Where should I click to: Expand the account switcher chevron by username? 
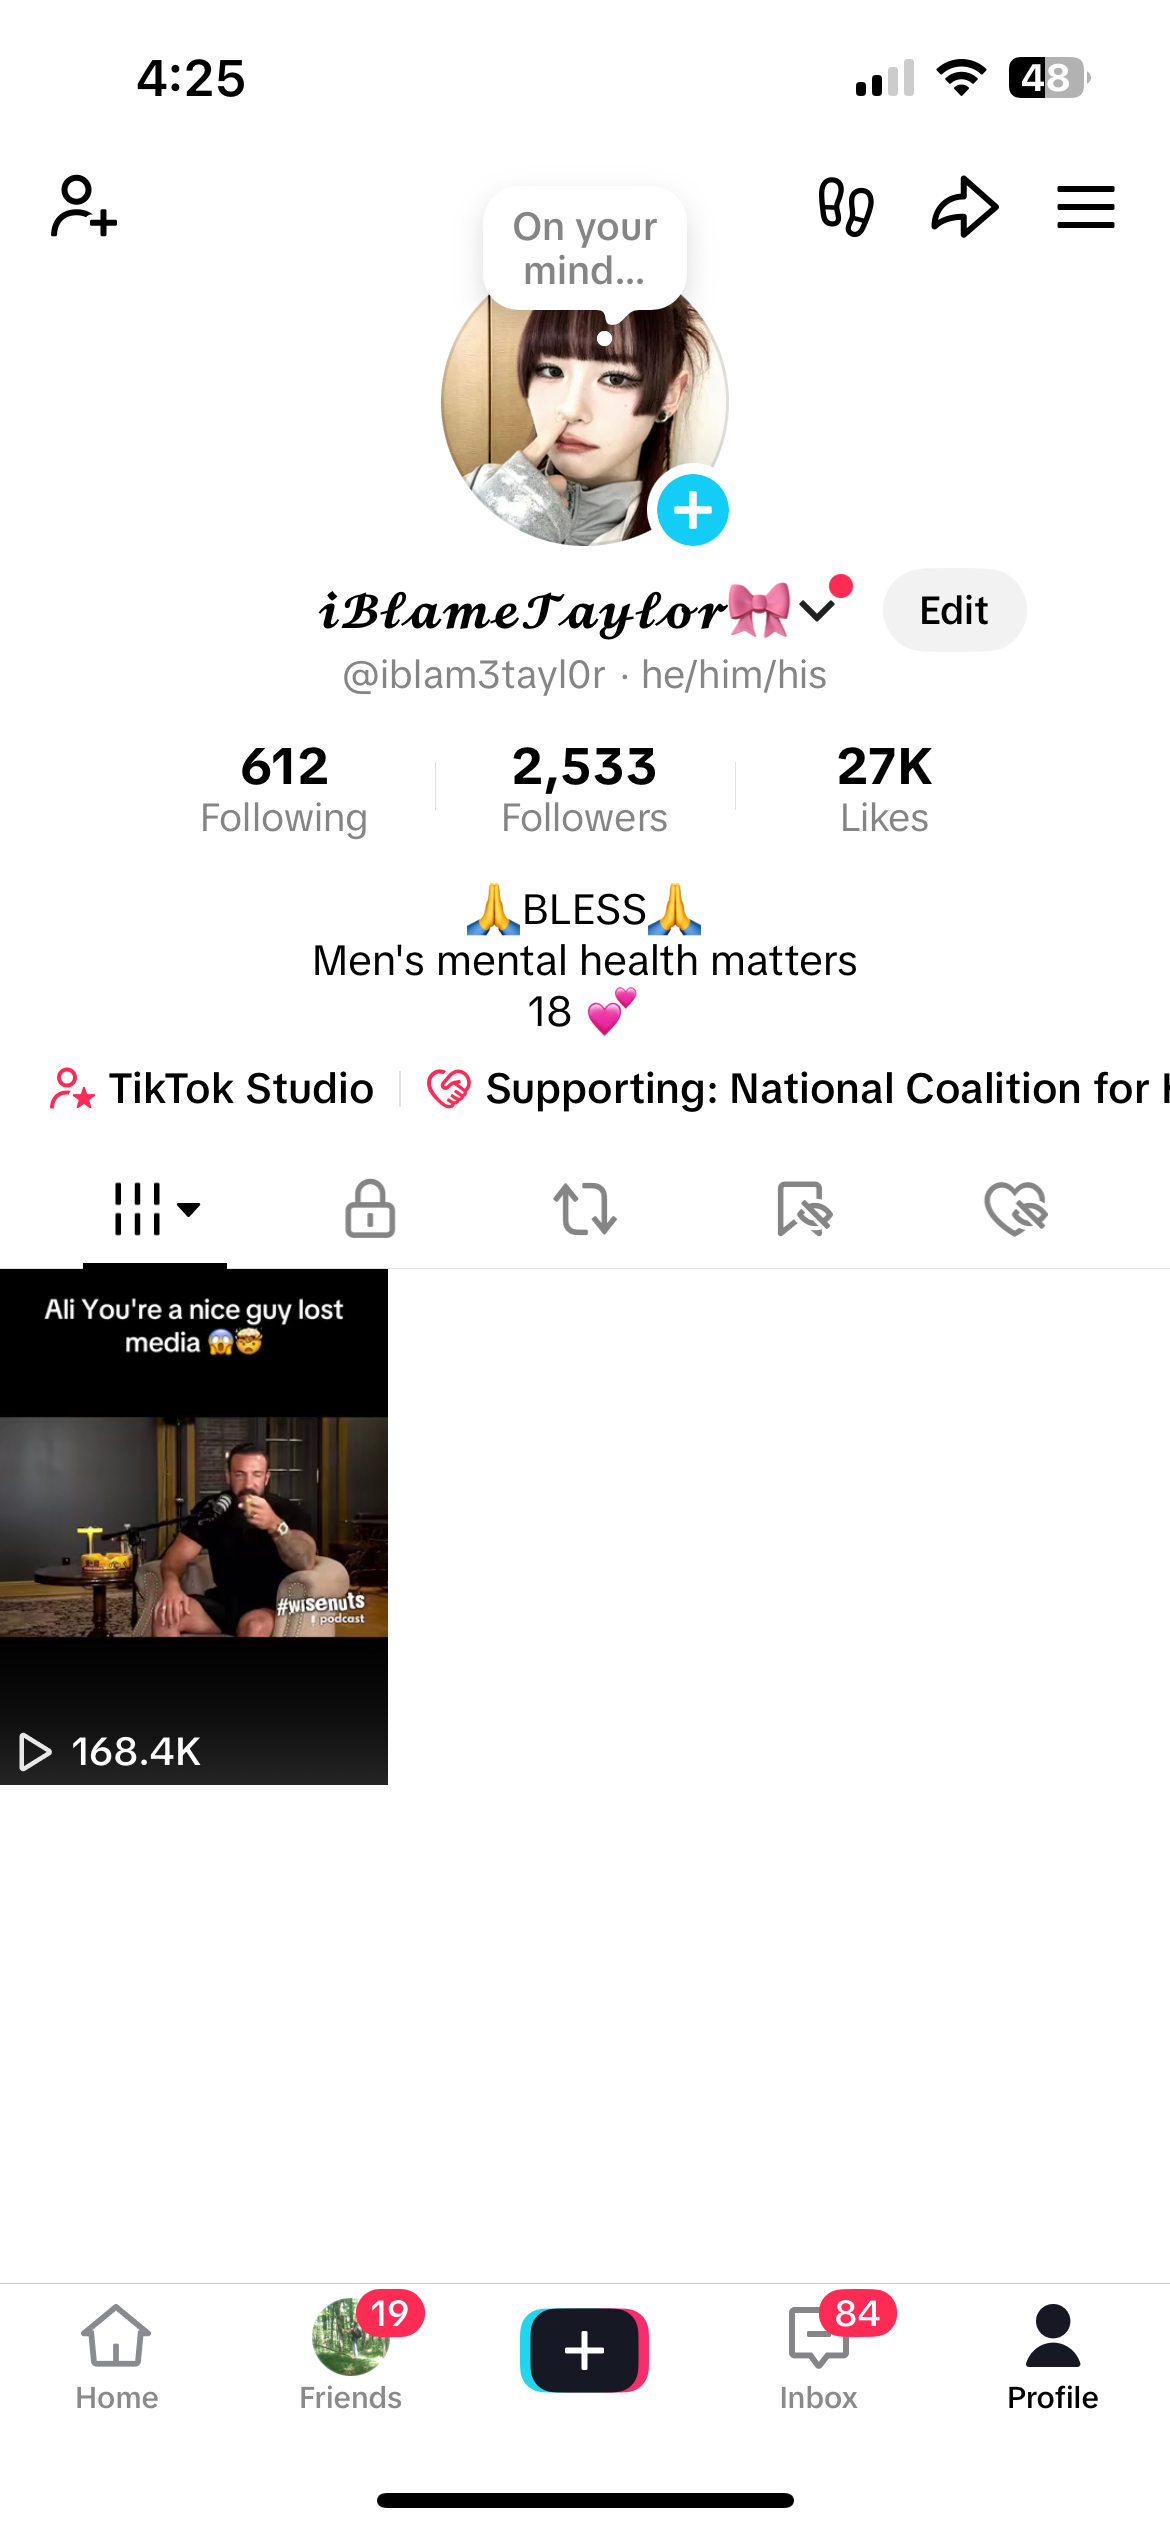pos(818,610)
